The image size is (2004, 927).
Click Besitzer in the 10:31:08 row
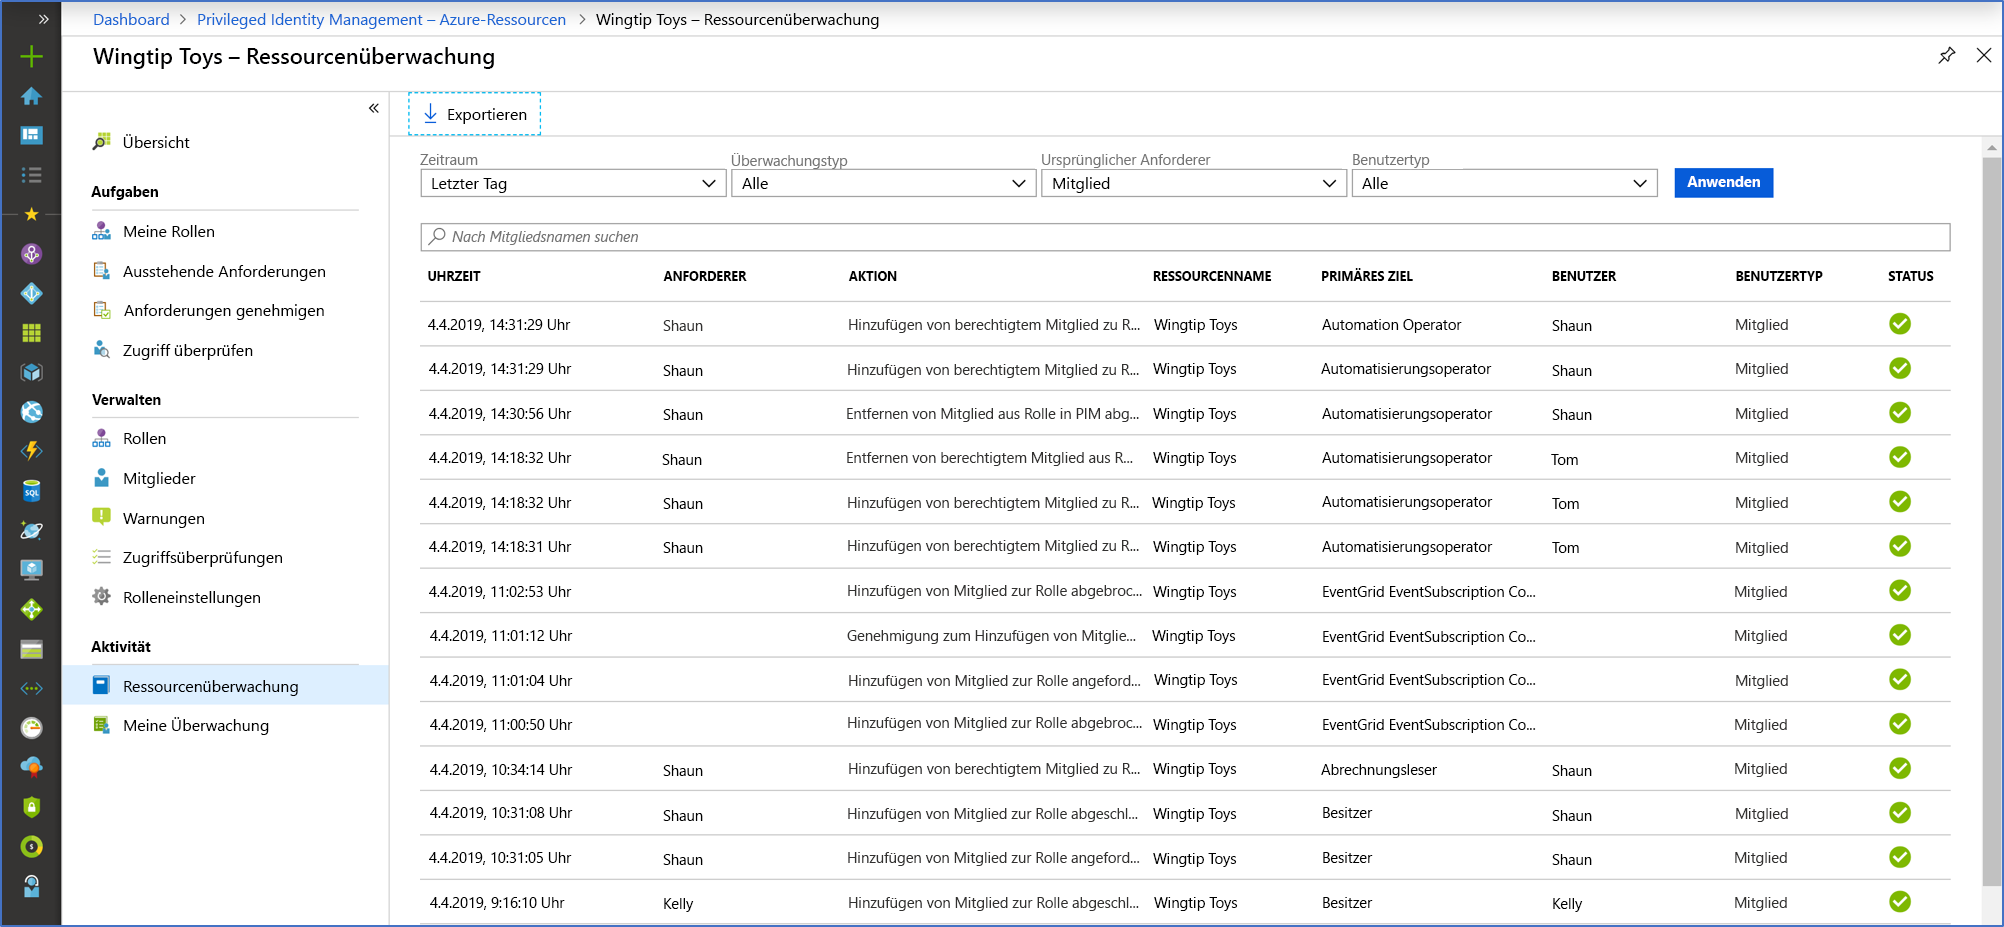point(1347,813)
